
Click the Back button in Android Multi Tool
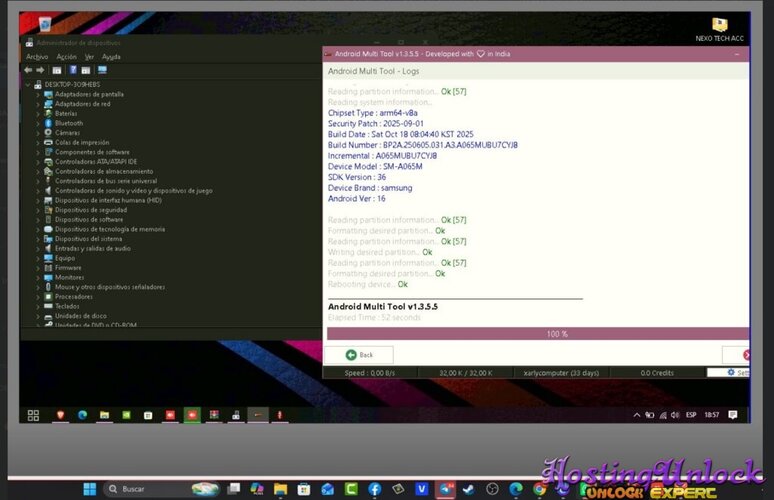pos(359,355)
